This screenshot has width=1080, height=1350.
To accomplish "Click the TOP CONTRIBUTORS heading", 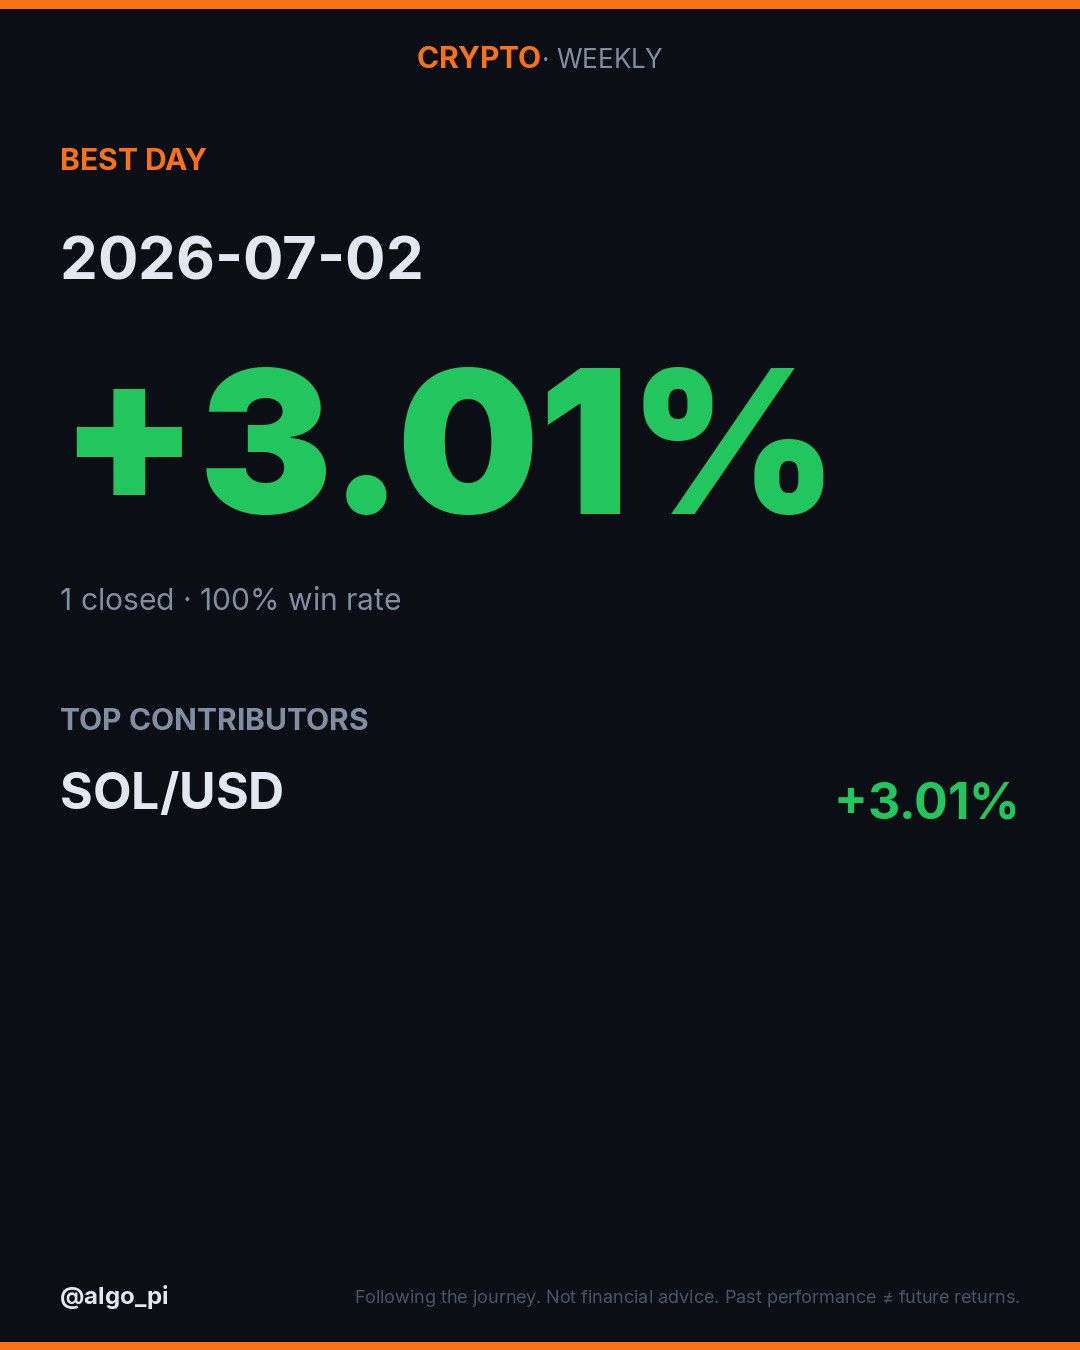I will click(214, 719).
